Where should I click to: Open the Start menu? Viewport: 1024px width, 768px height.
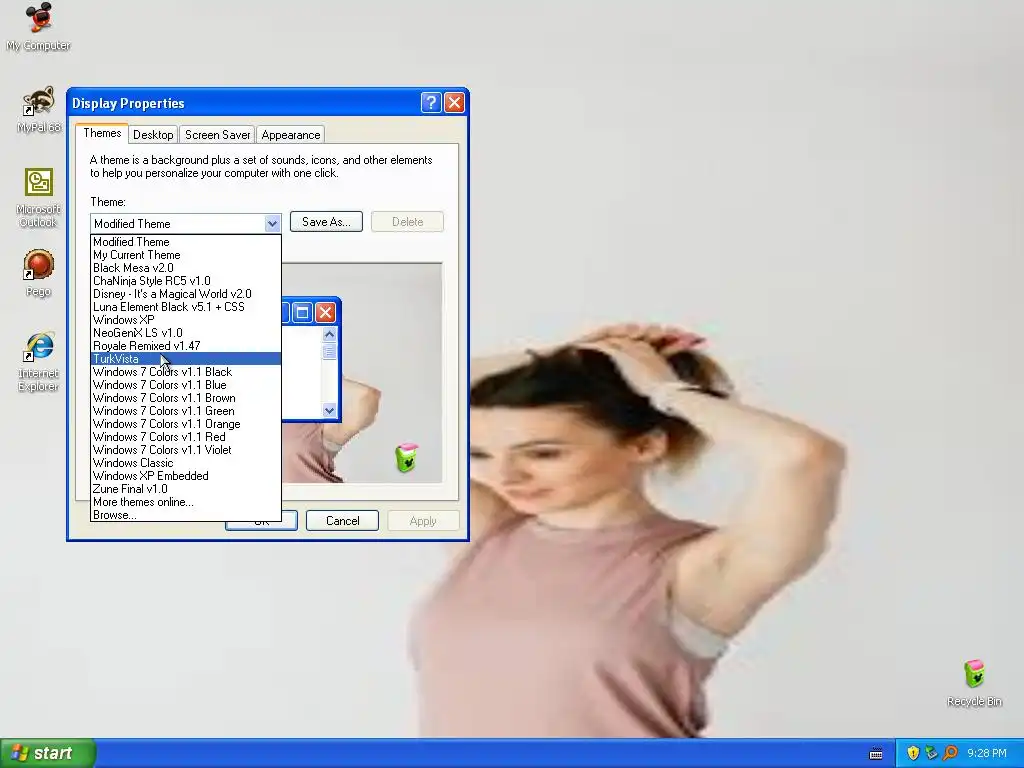(x=48, y=753)
